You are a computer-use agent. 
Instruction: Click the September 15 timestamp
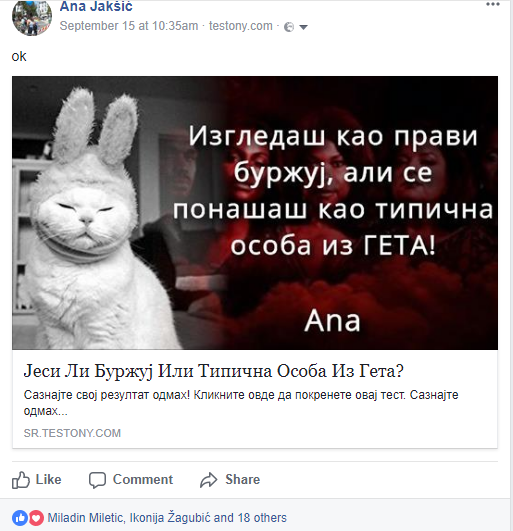(129, 26)
